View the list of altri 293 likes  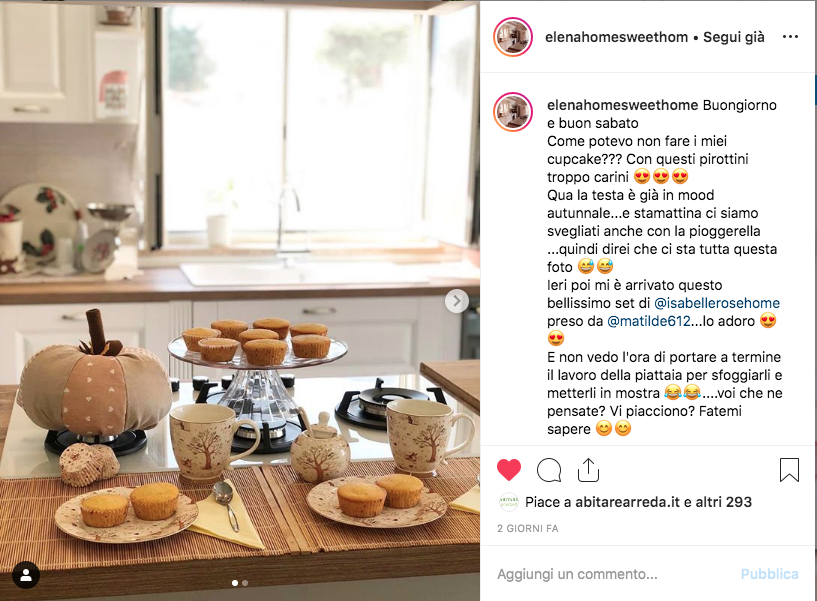[x=723, y=502]
